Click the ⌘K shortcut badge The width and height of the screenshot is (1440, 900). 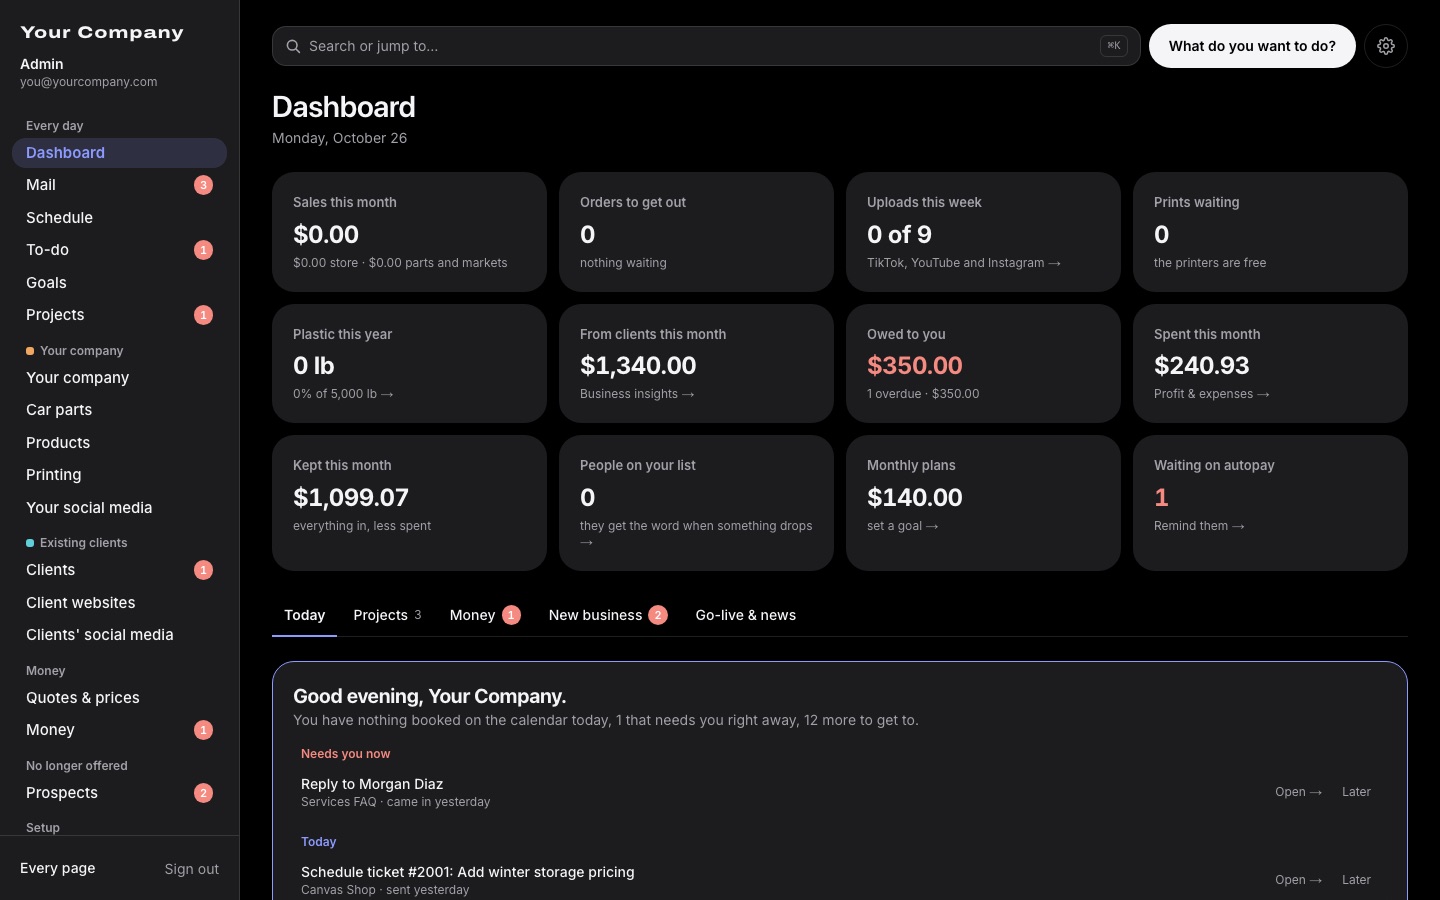coord(1114,46)
